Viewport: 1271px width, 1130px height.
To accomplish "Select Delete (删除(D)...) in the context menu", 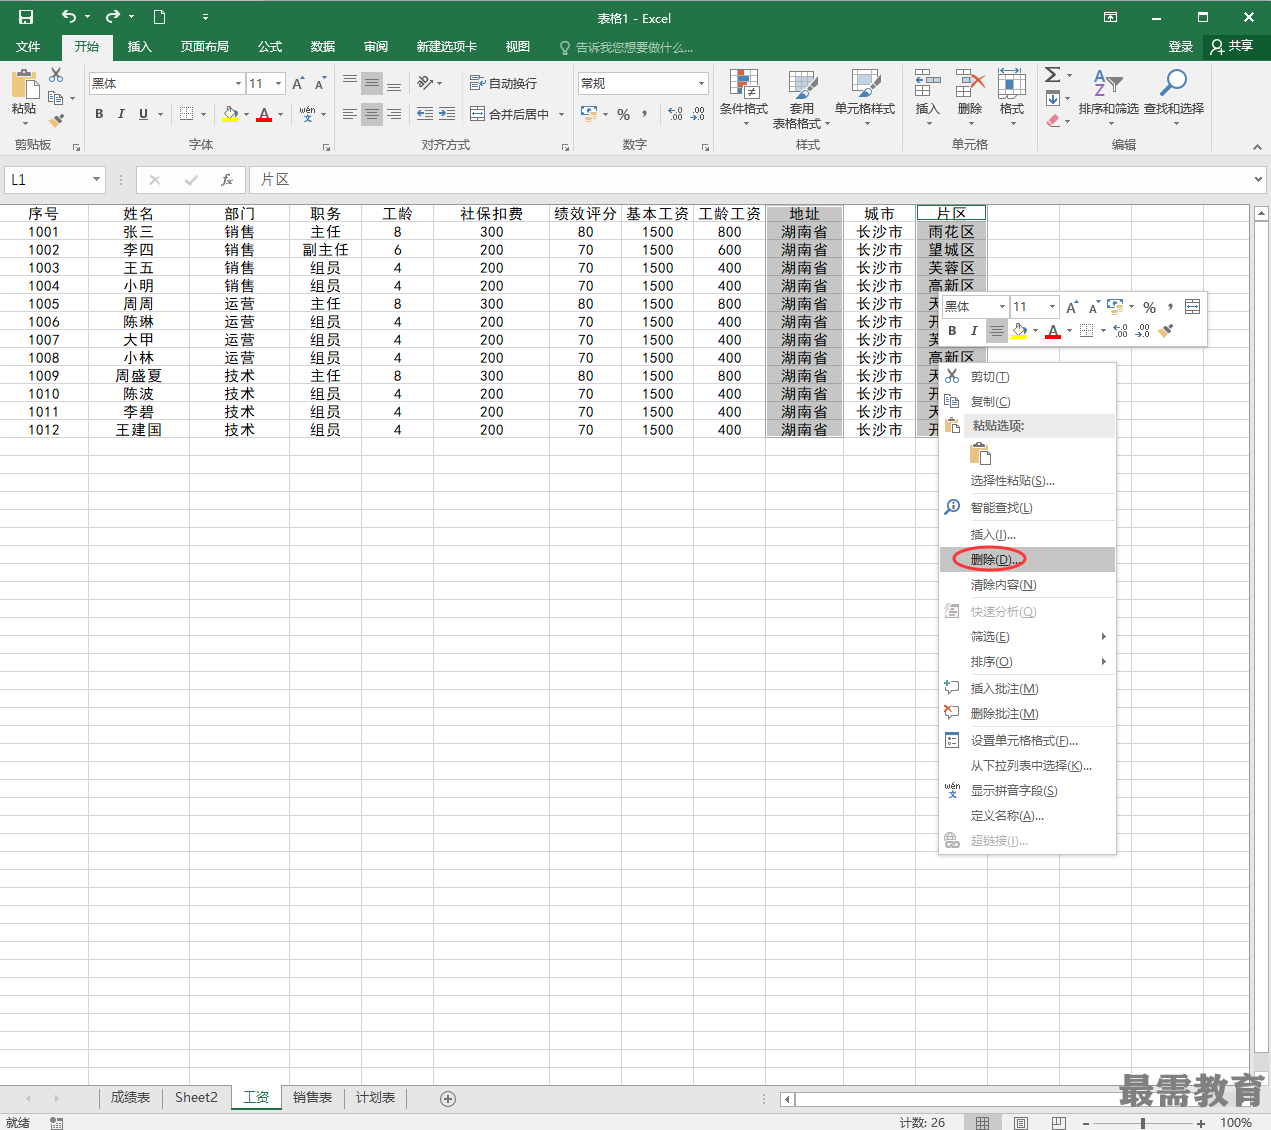I will click(x=1028, y=560).
